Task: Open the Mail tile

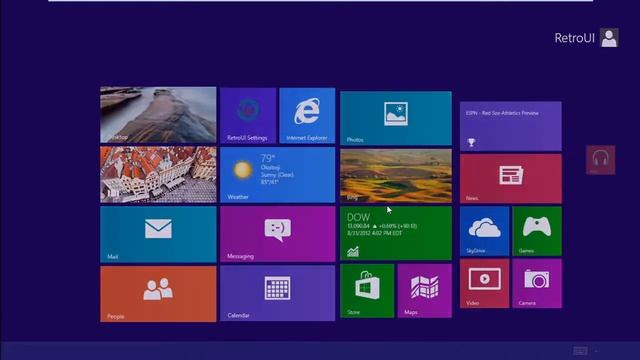Action: click(x=158, y=234)
